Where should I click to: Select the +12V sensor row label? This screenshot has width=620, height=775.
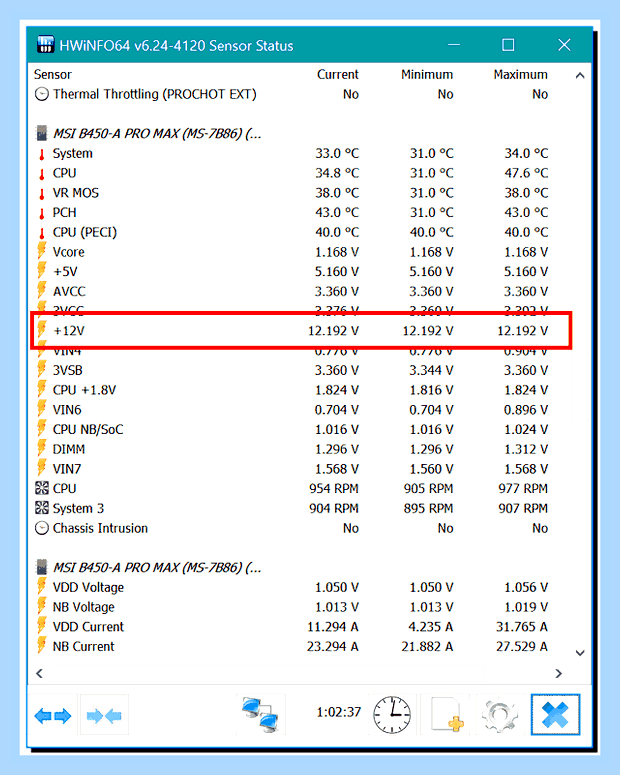pyautogui.click(x=69, y=331)
